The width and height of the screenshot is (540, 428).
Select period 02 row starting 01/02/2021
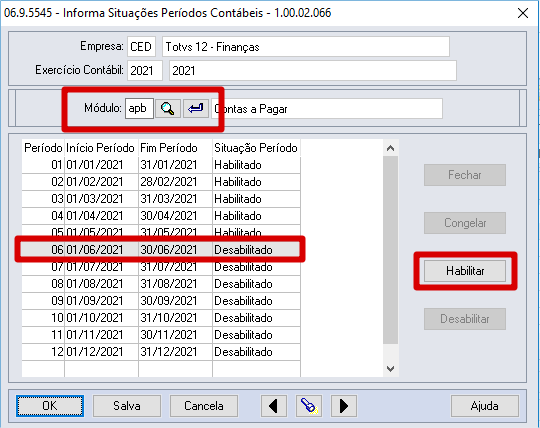[161, 182]
